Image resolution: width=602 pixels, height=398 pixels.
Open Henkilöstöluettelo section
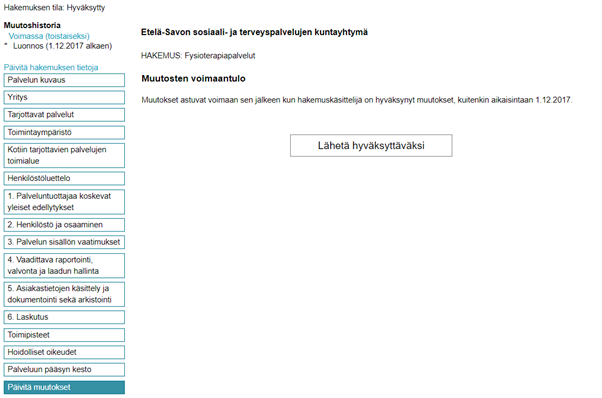tap(64, 178)
